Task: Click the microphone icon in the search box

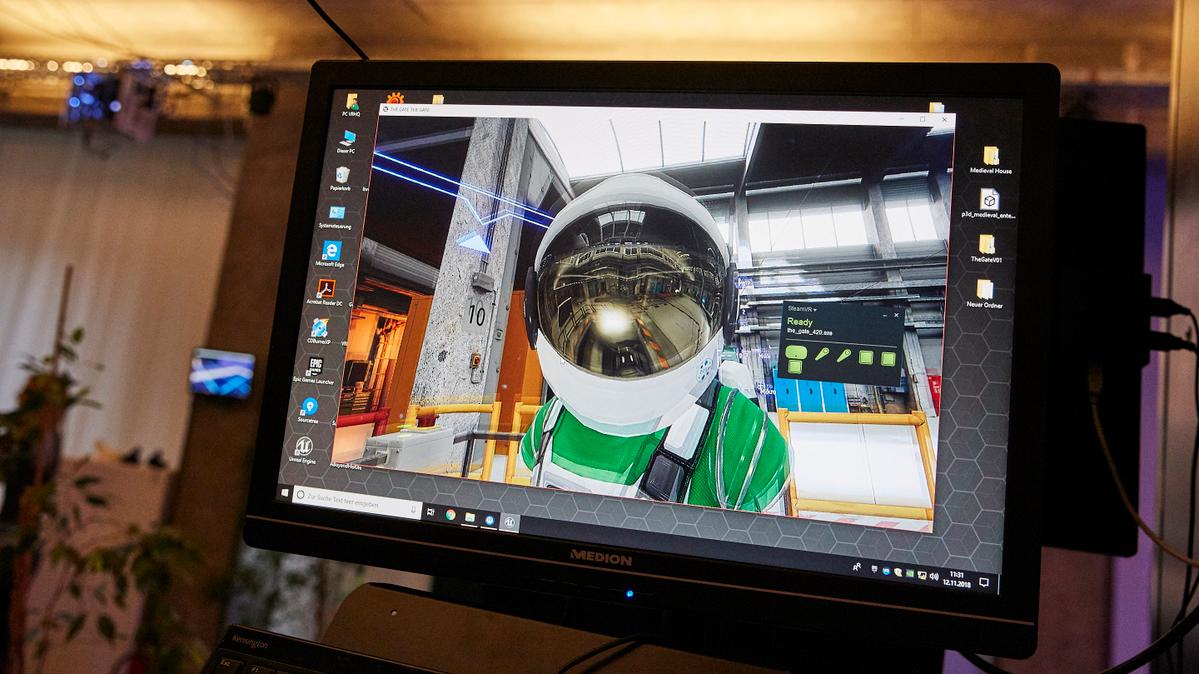Action: [x=414, y=509]
